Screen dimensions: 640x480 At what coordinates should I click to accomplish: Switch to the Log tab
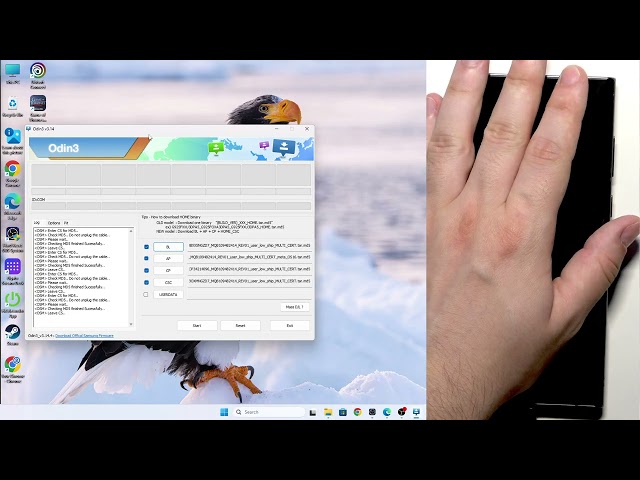[37, 223]
